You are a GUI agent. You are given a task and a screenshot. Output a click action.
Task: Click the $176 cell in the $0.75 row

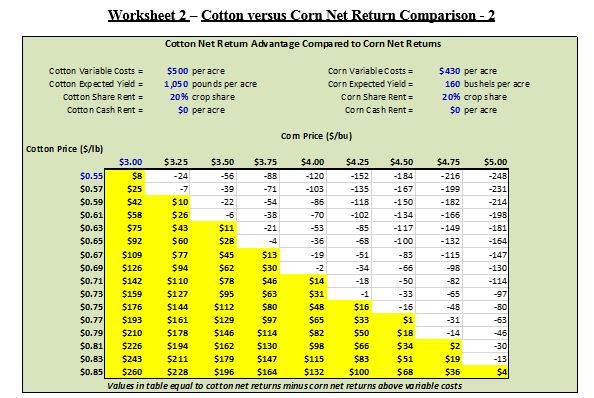point(125,307)
